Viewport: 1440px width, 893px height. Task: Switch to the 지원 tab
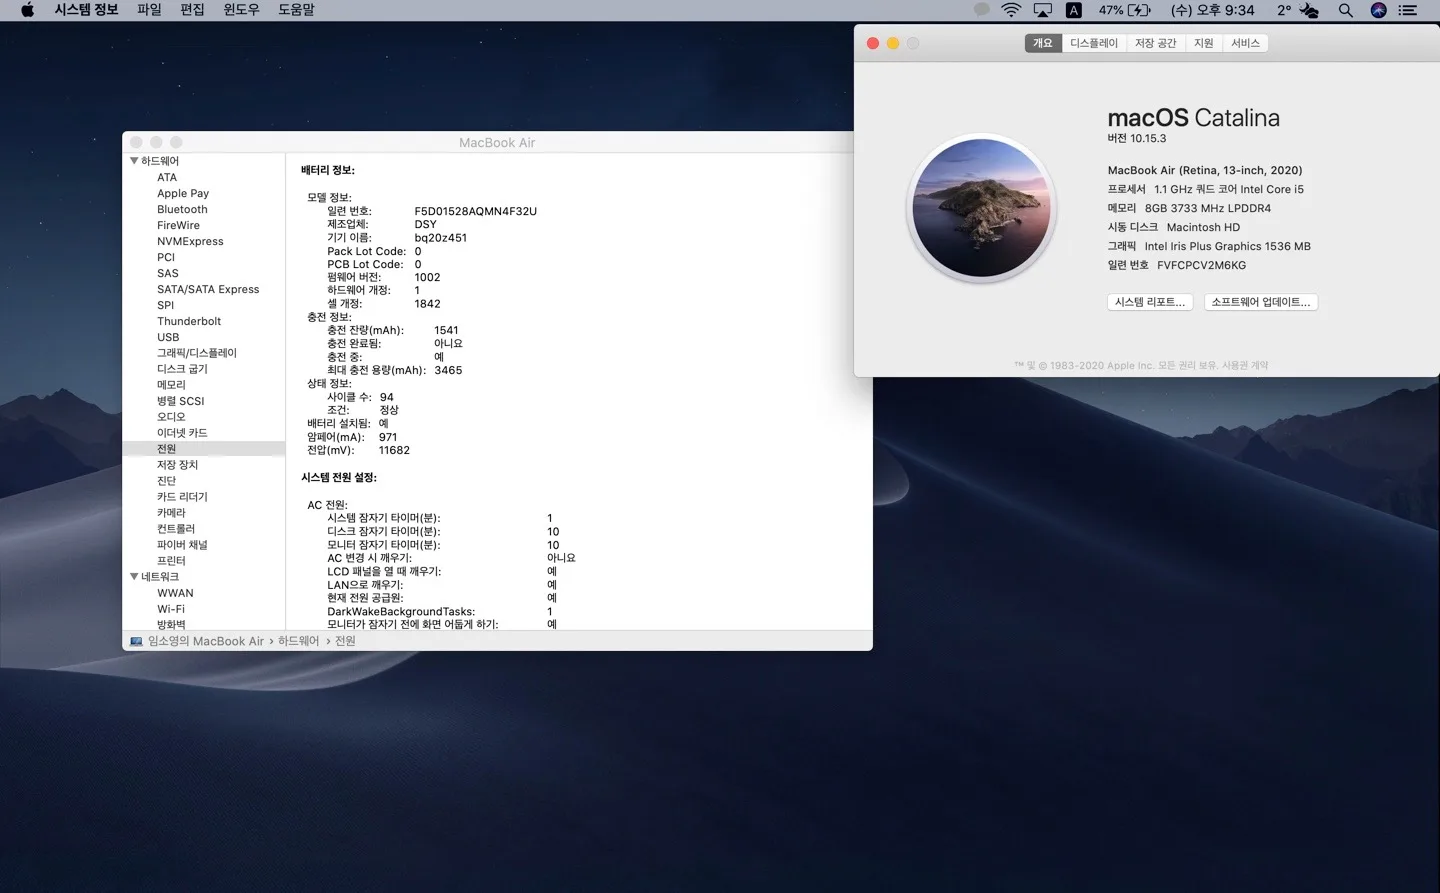[x=1203, y=43]
